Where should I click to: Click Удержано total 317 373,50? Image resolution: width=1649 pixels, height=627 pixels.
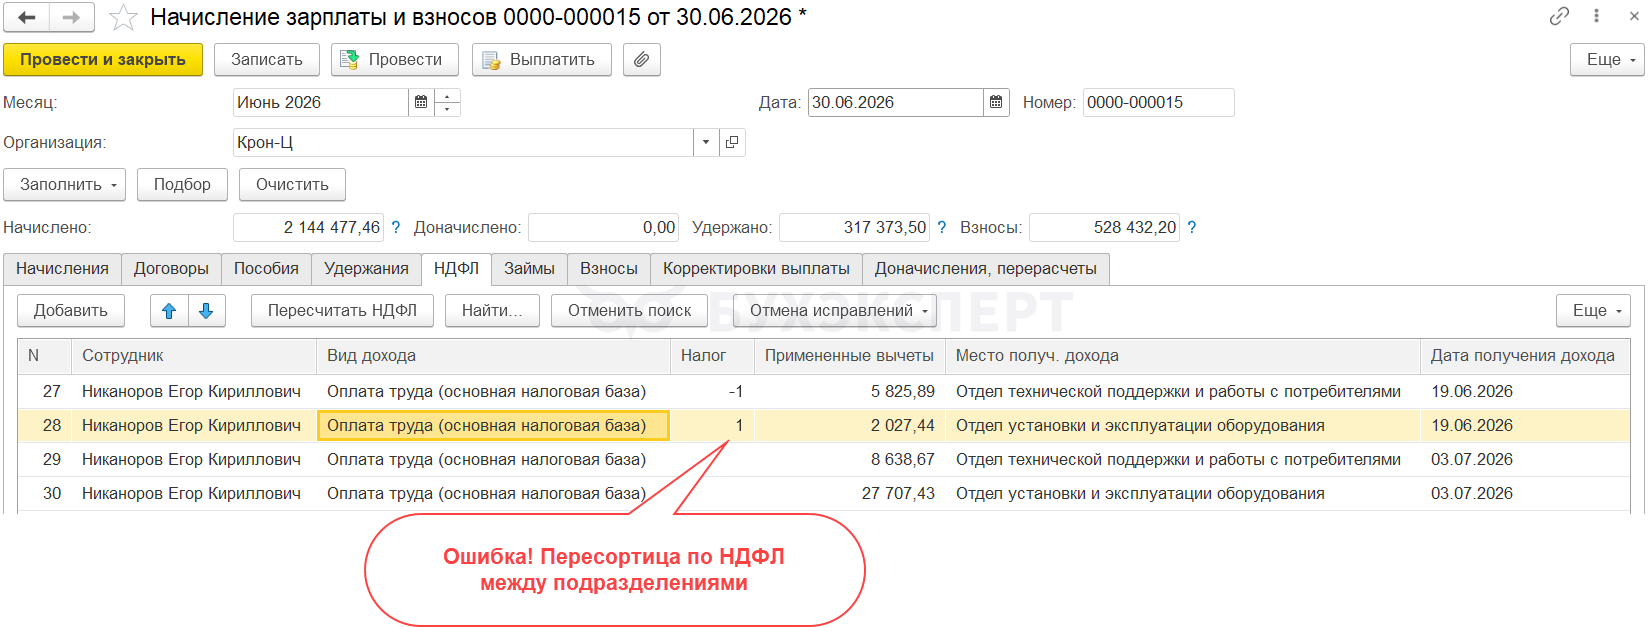tap(855, 228)
